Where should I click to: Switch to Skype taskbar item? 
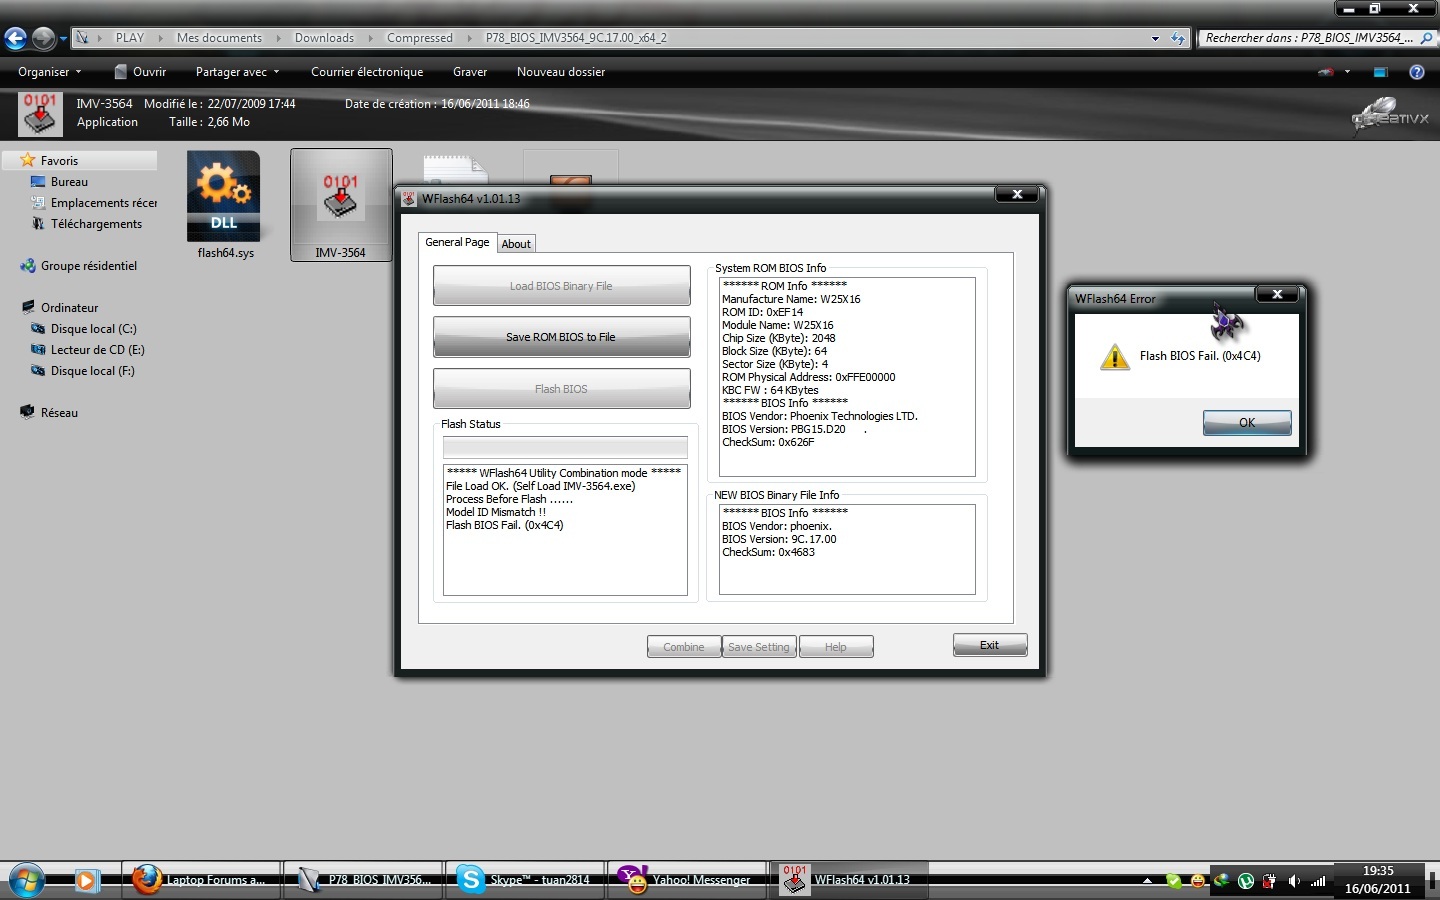[x=525, y=880]
